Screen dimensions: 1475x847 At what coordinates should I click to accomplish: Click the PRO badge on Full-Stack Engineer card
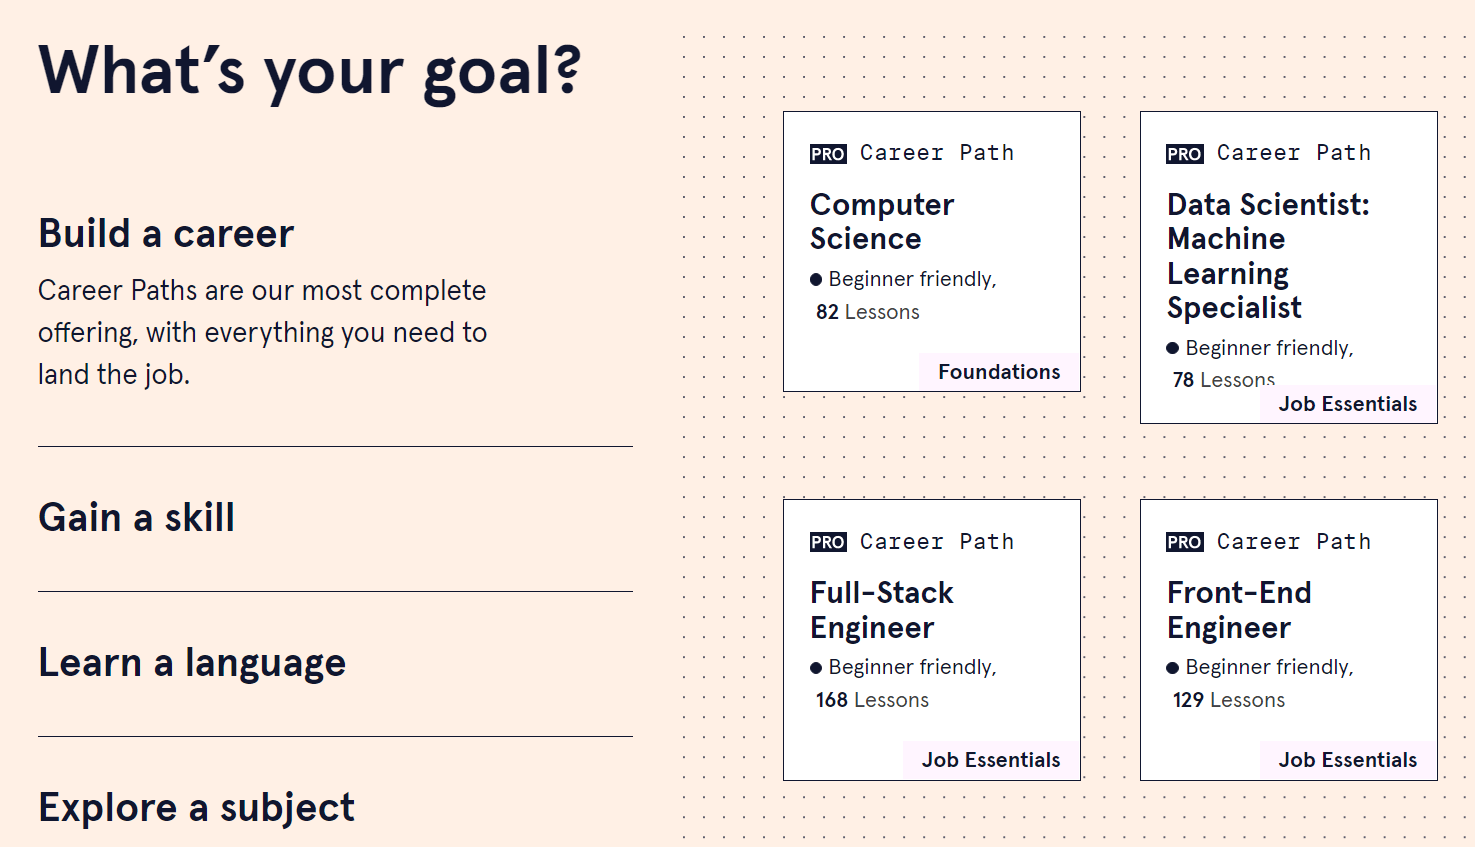[x=826, y=542]
